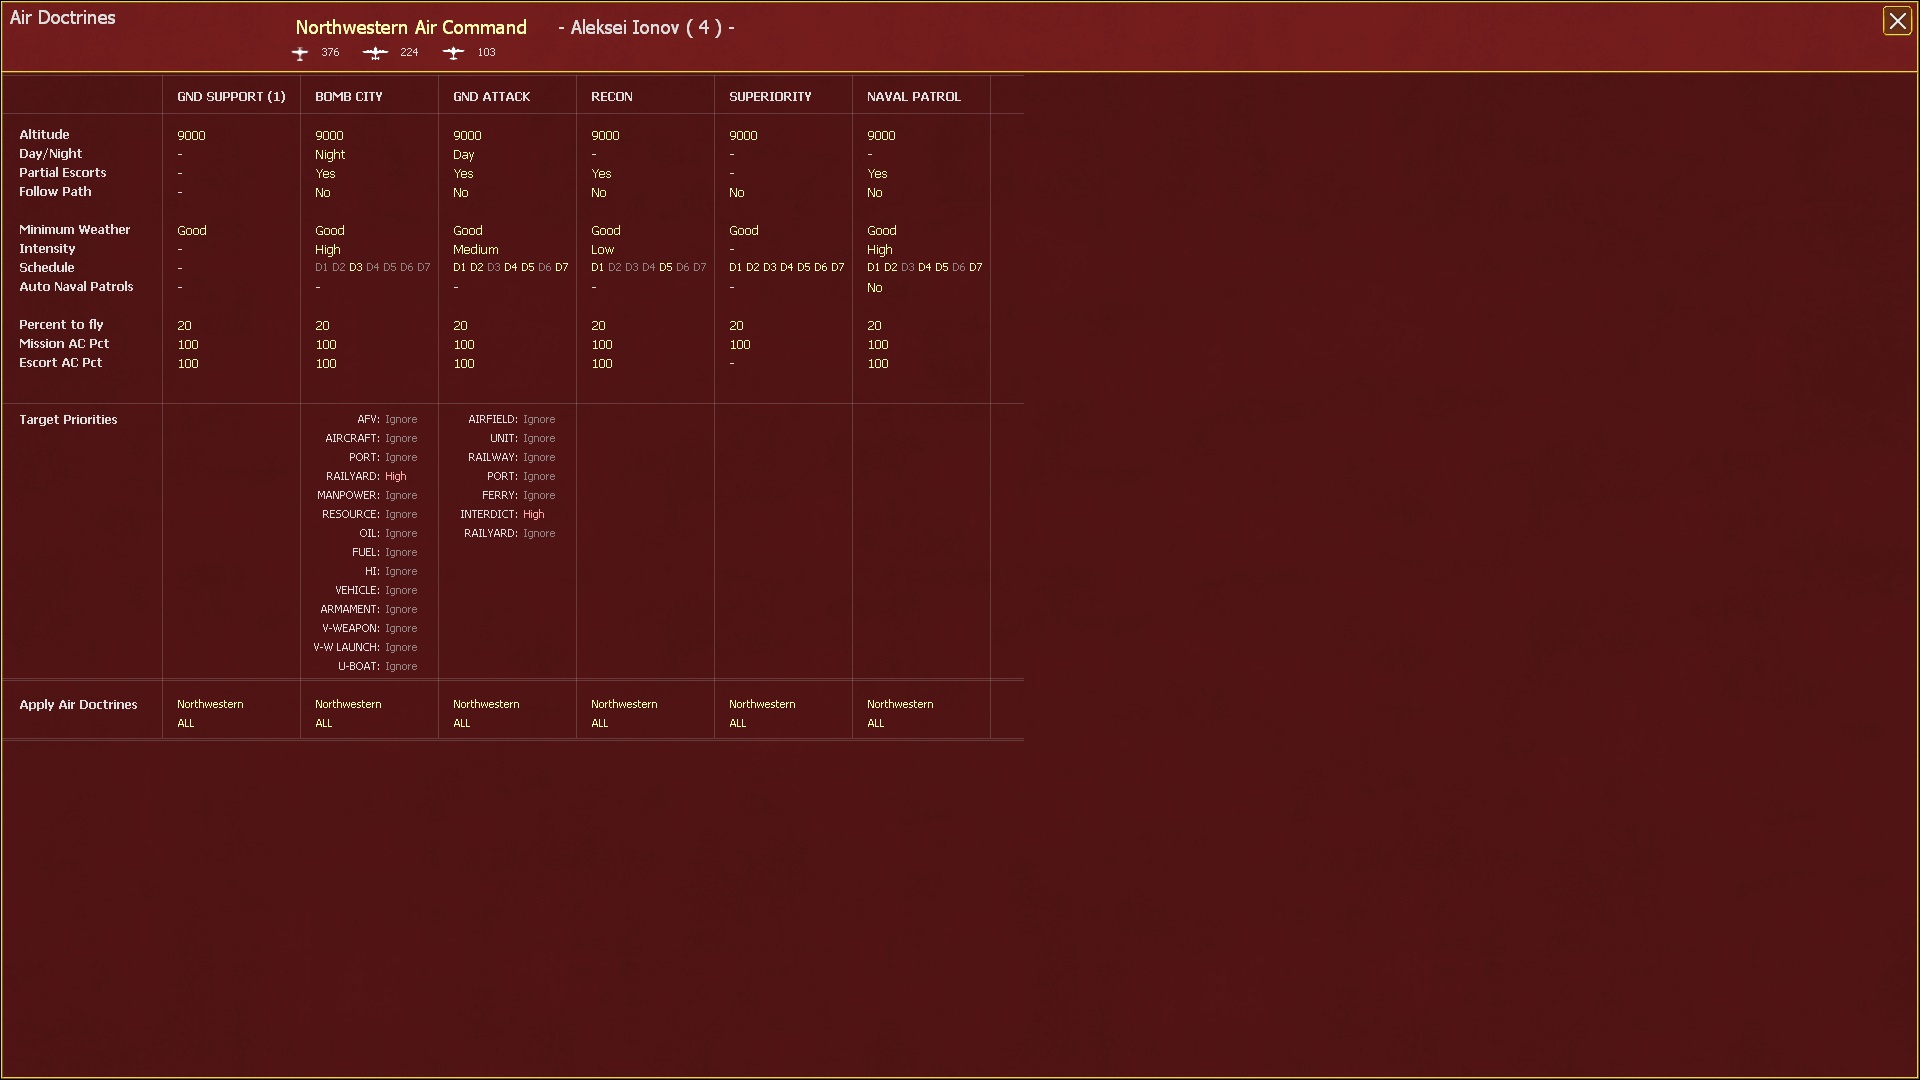Click the fighter aircraft icon showing 376
The image size is (1920, 1080).
click(300, 53)
